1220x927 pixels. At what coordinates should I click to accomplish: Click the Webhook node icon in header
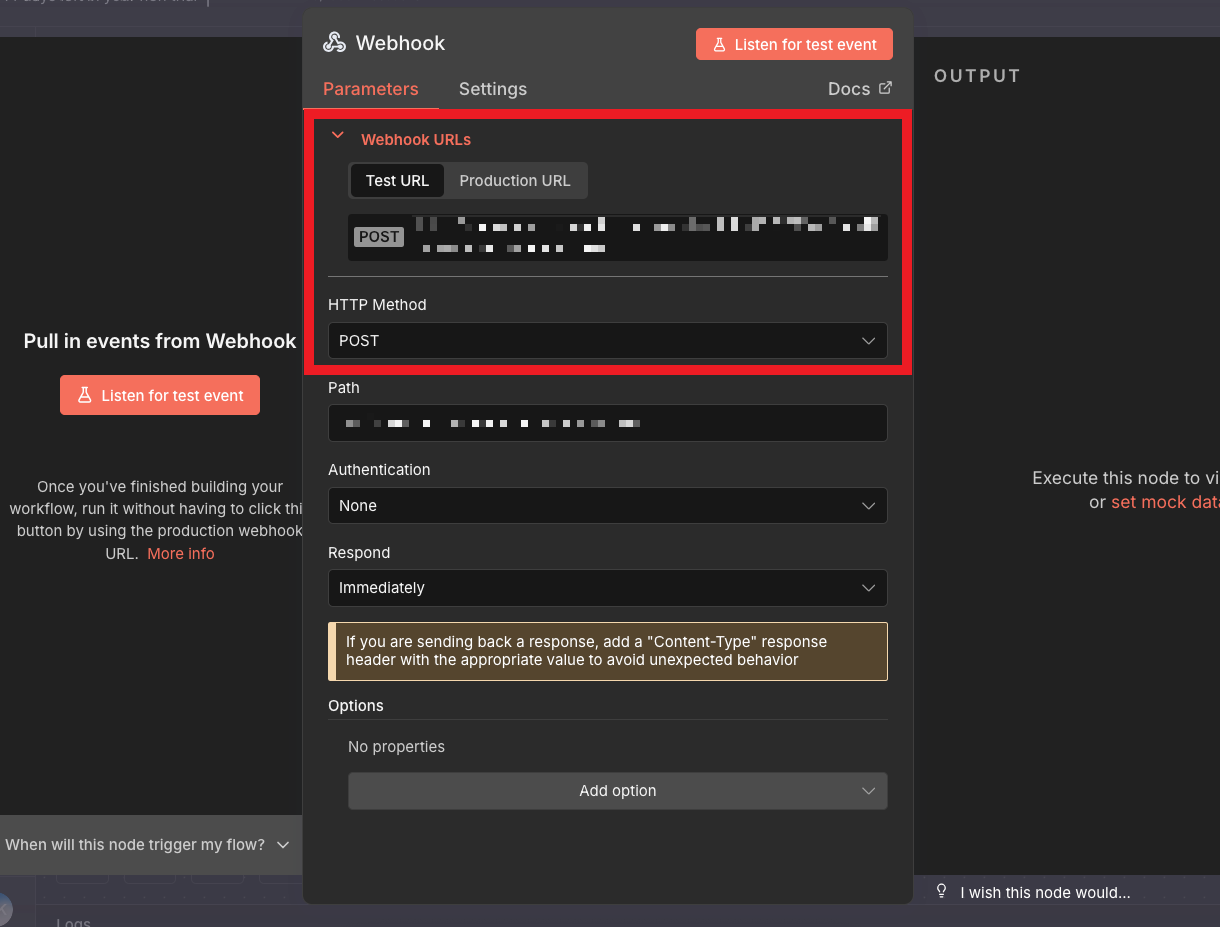coord(334,43)
